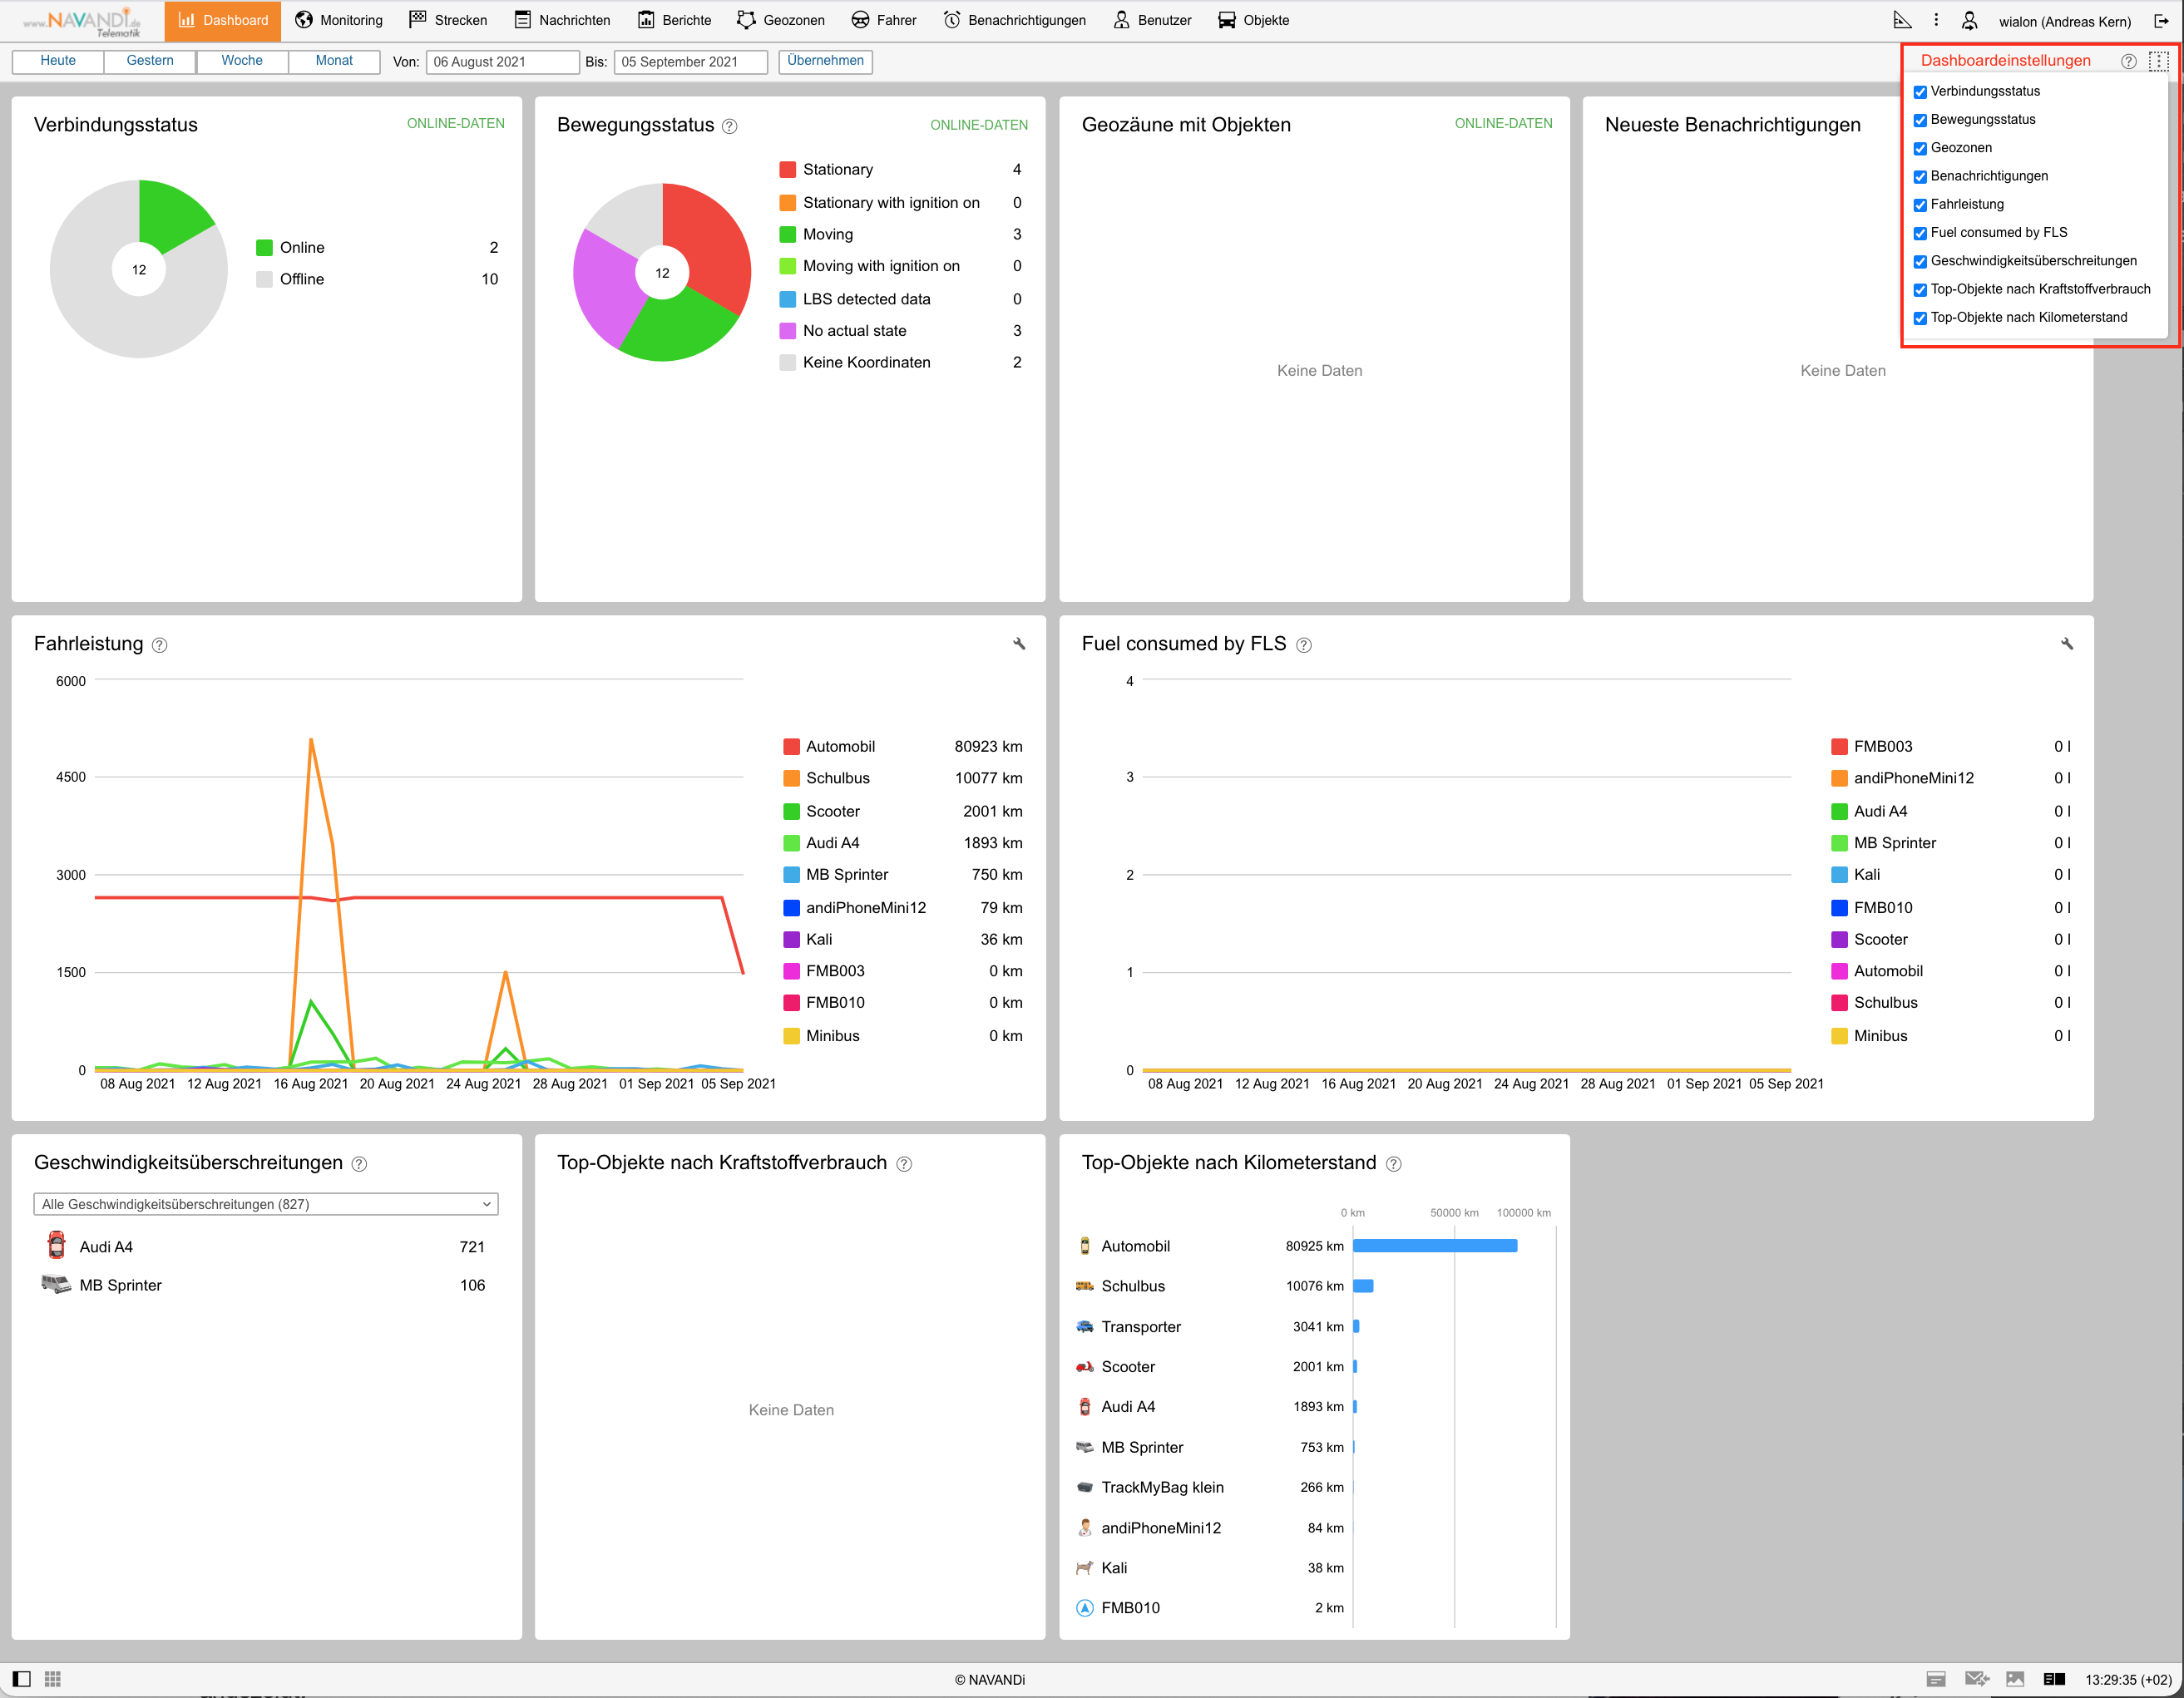Click the image icon in bottom bar

[2014, 1679]
